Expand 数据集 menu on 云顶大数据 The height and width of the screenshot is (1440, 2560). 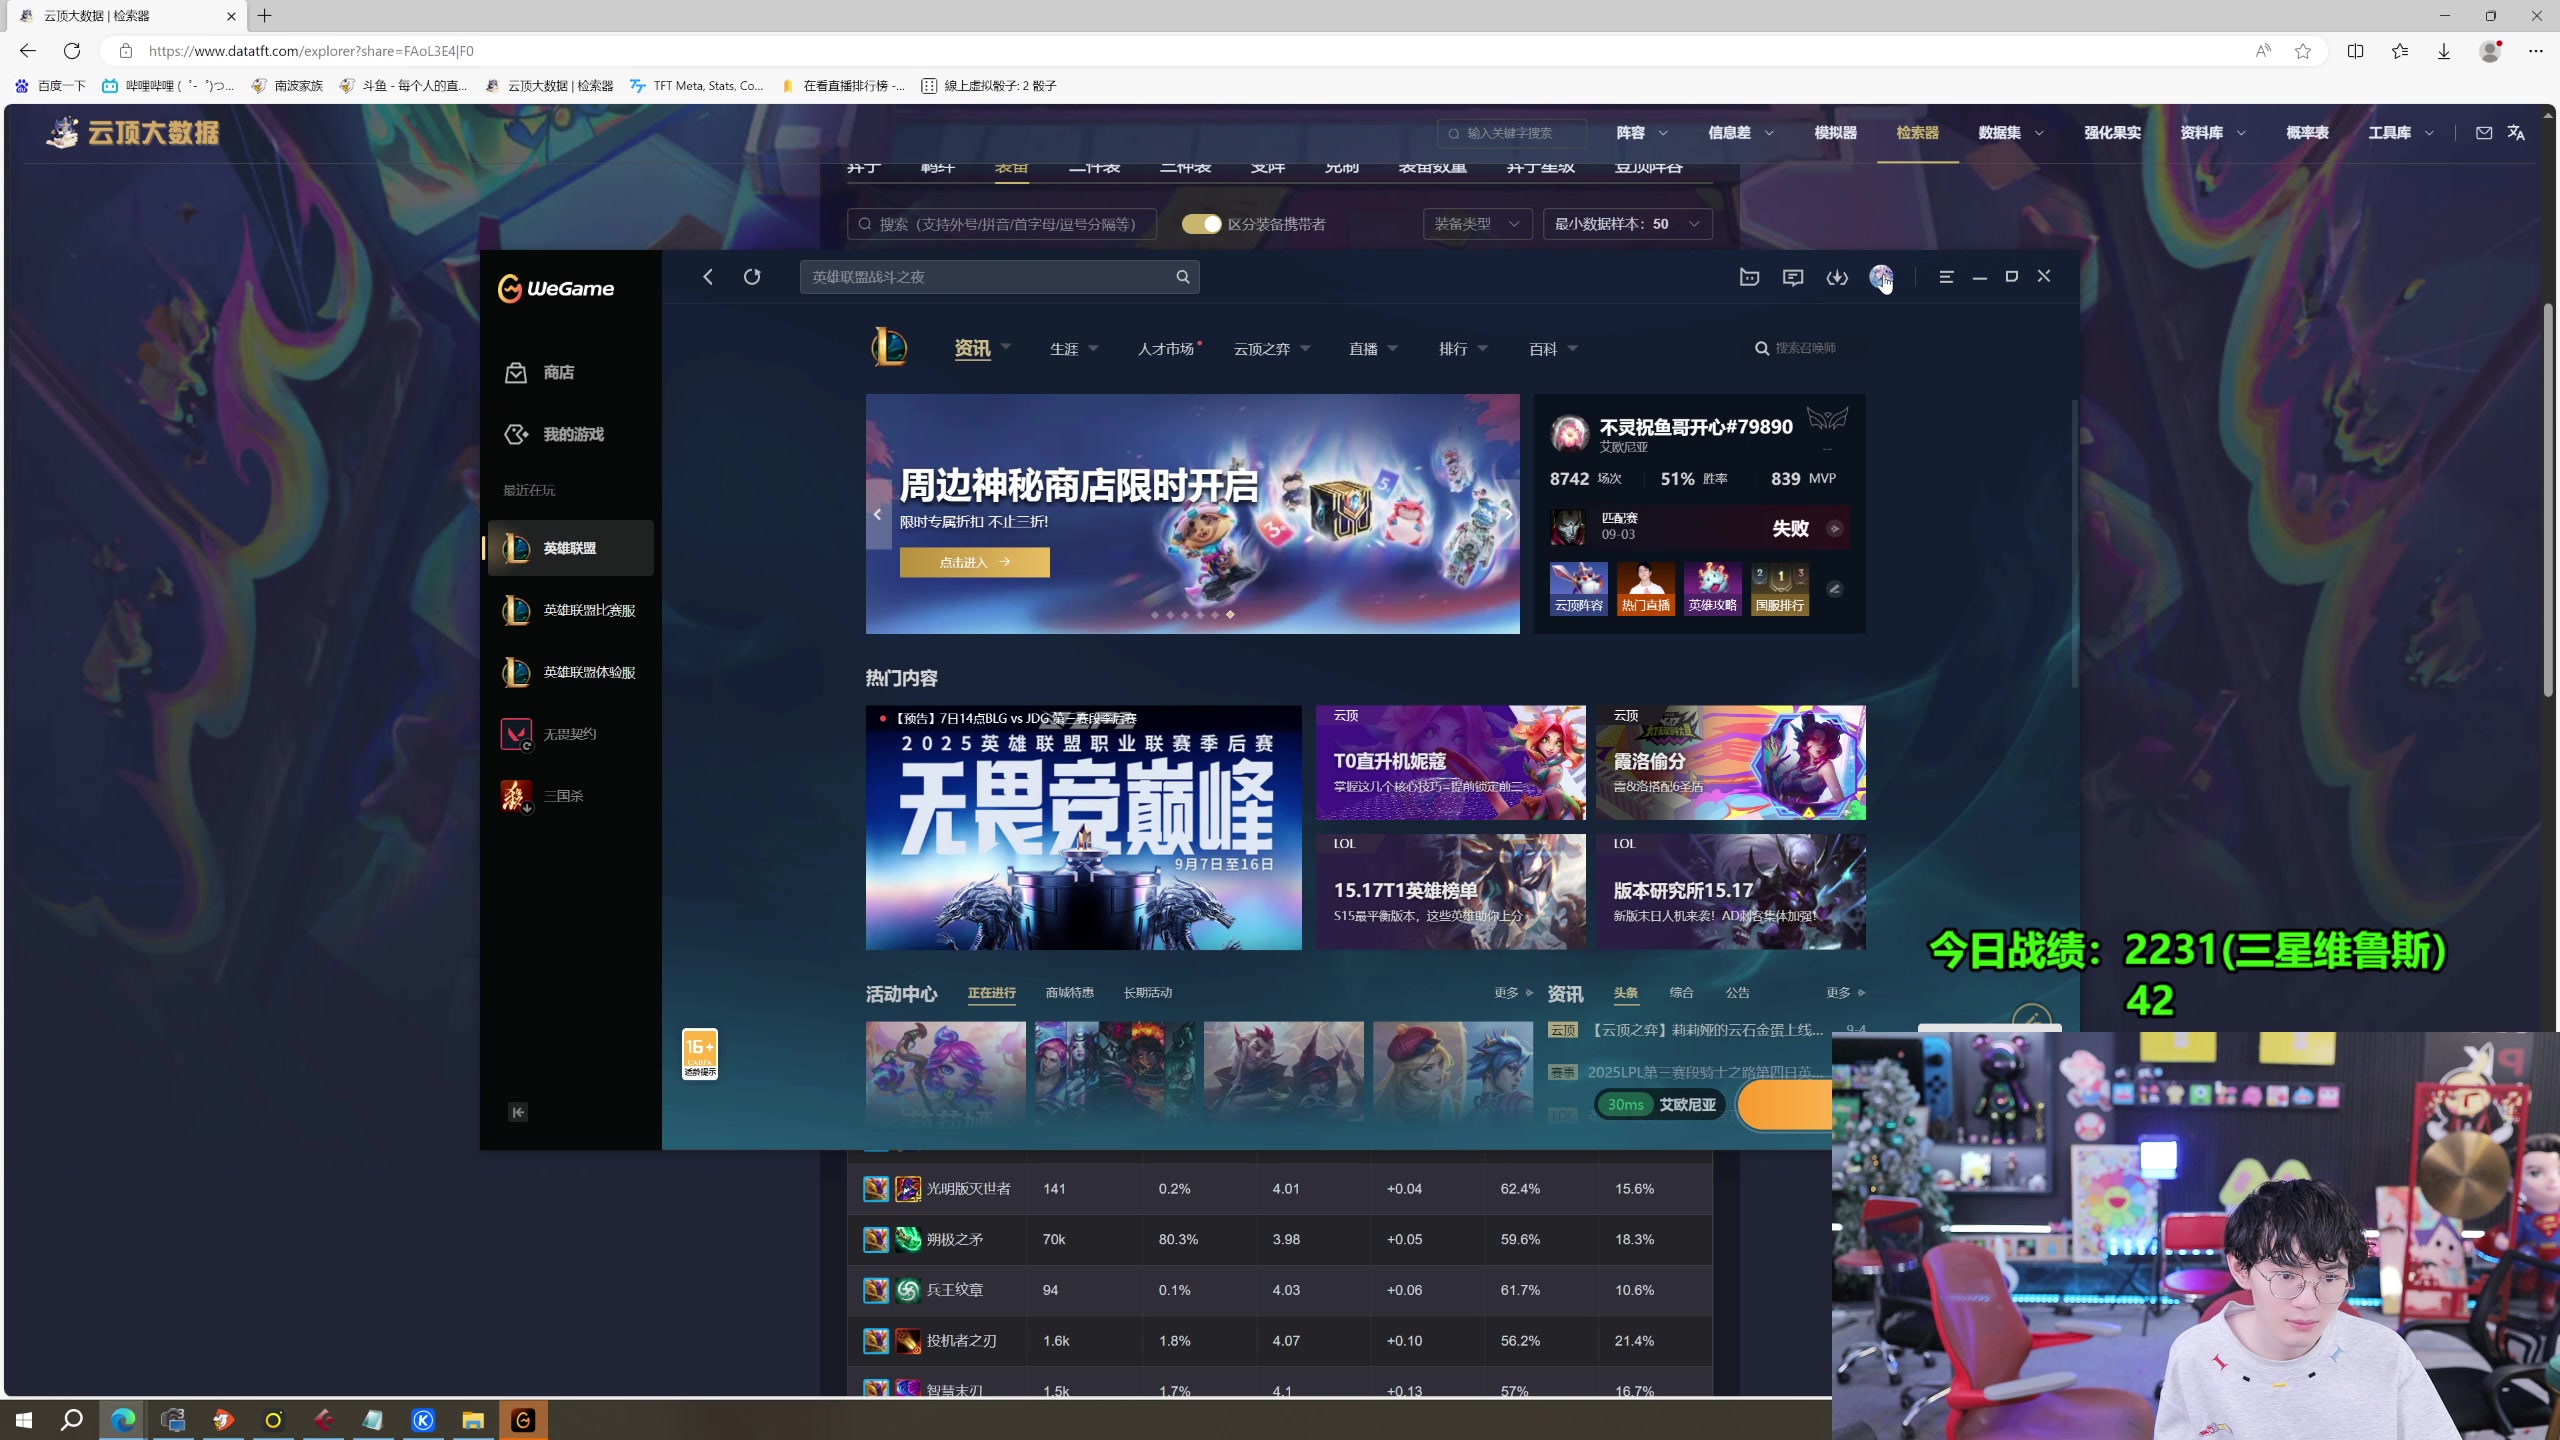pyautogui.click(x=2011, y=132)
